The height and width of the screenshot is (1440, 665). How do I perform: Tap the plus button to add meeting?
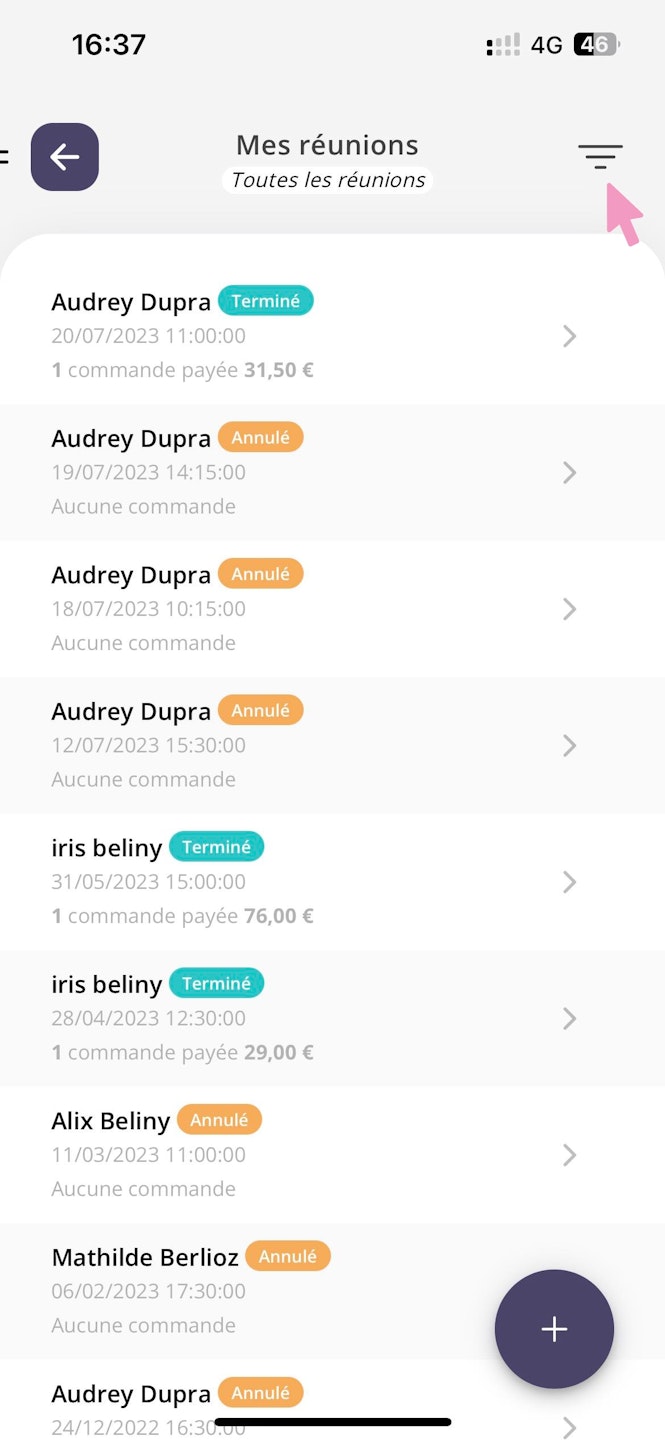554,1328
